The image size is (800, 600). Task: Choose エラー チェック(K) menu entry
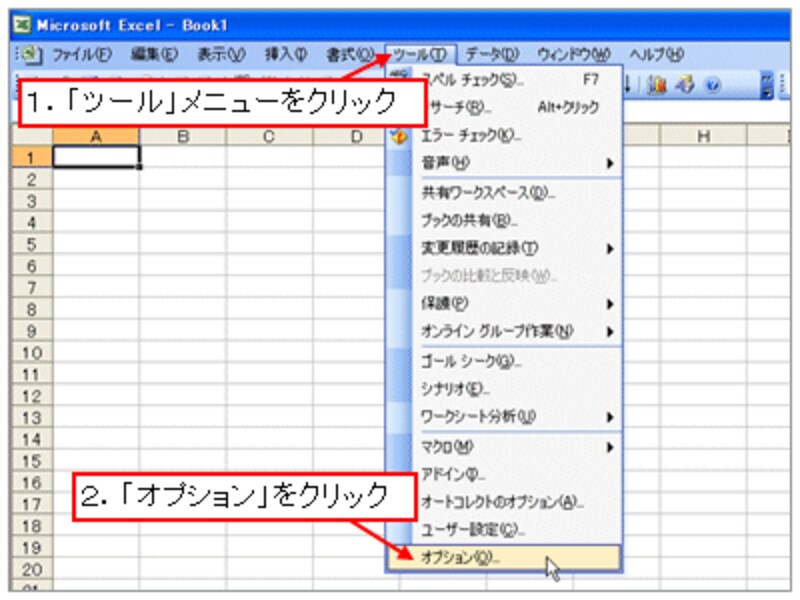click(x=504, y=135)
